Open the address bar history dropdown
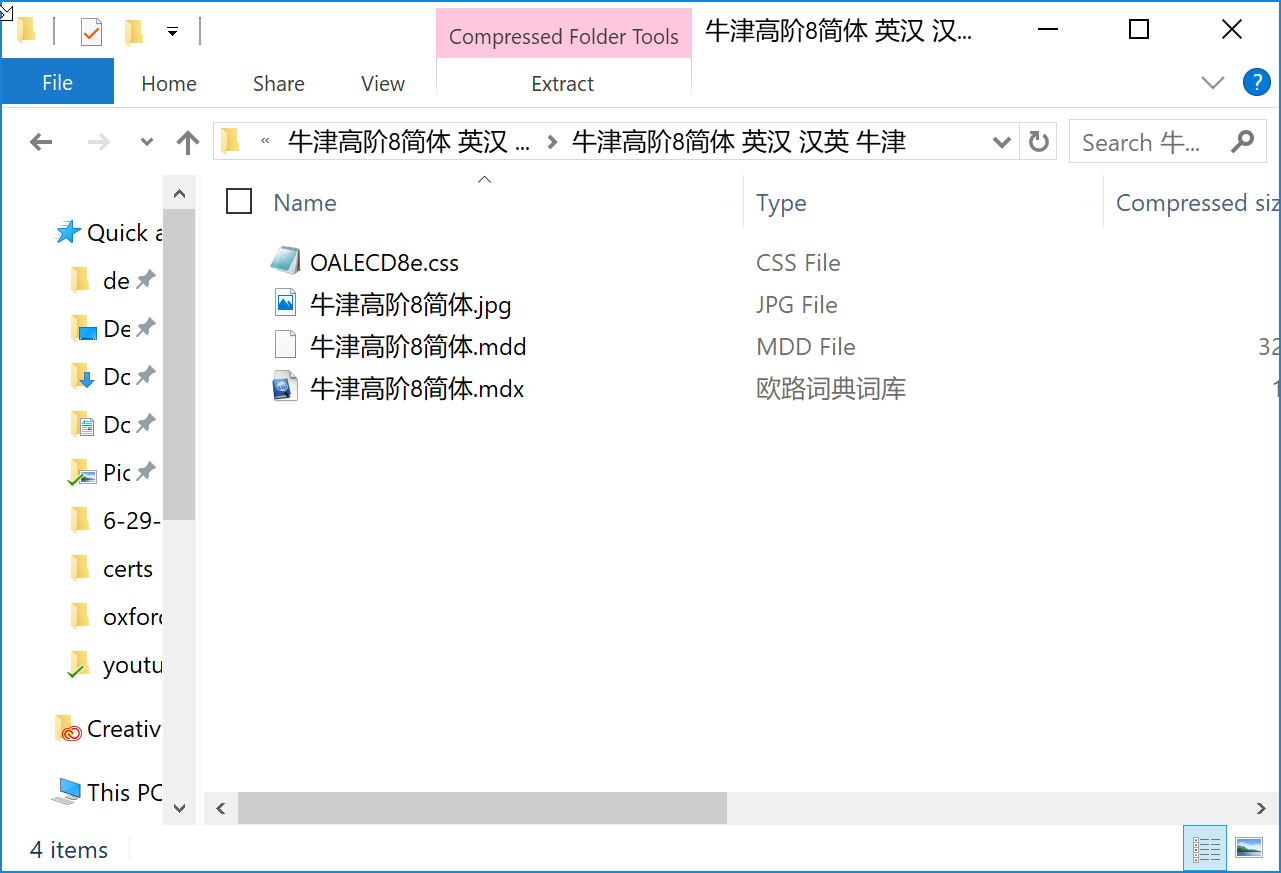Screen dimensions: 1281x873 1001,142
